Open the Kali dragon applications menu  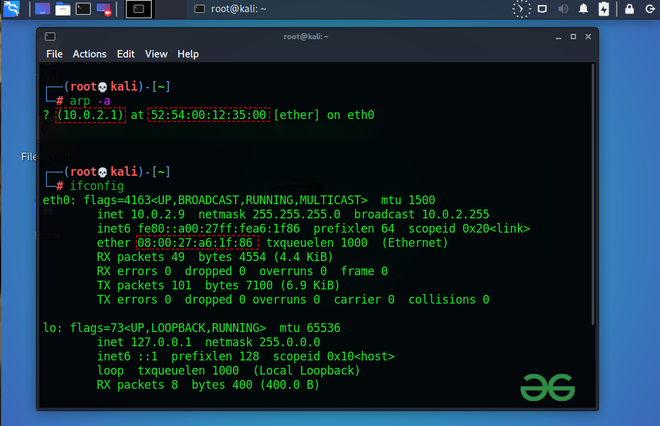(x=12, y=9)
